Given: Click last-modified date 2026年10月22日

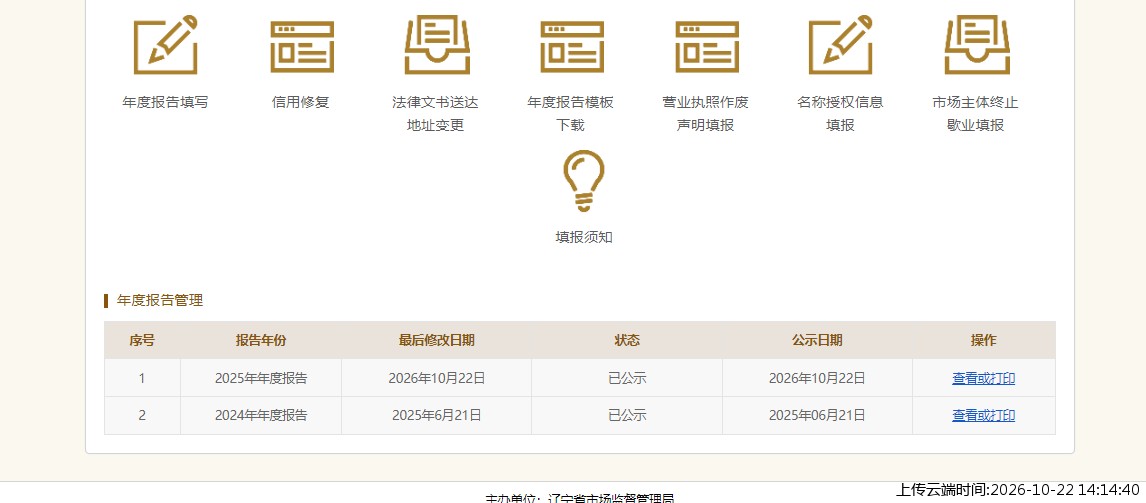Looking at the screenshot, I should (x=436, y=379).
